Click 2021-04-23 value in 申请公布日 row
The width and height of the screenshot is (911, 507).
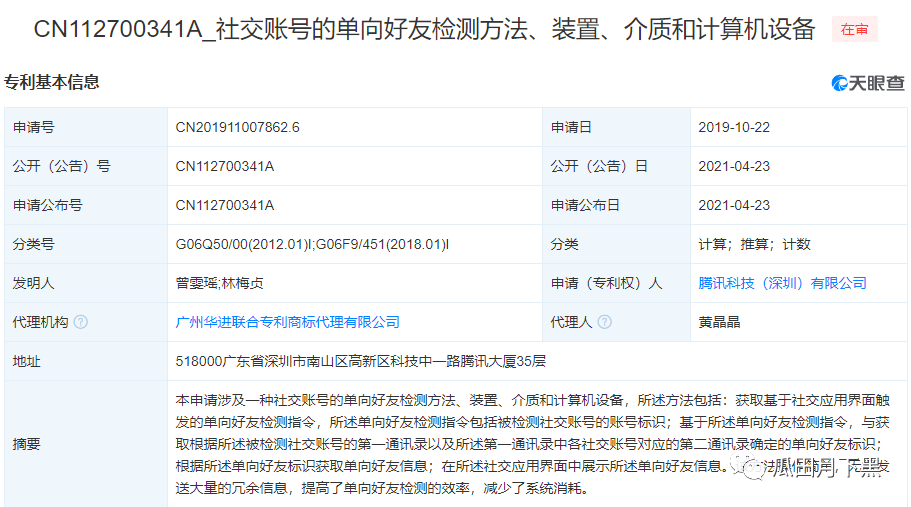pos(734,205)
